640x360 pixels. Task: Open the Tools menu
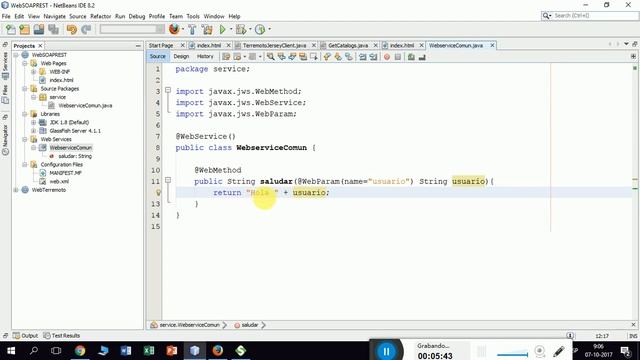point(193,16)
